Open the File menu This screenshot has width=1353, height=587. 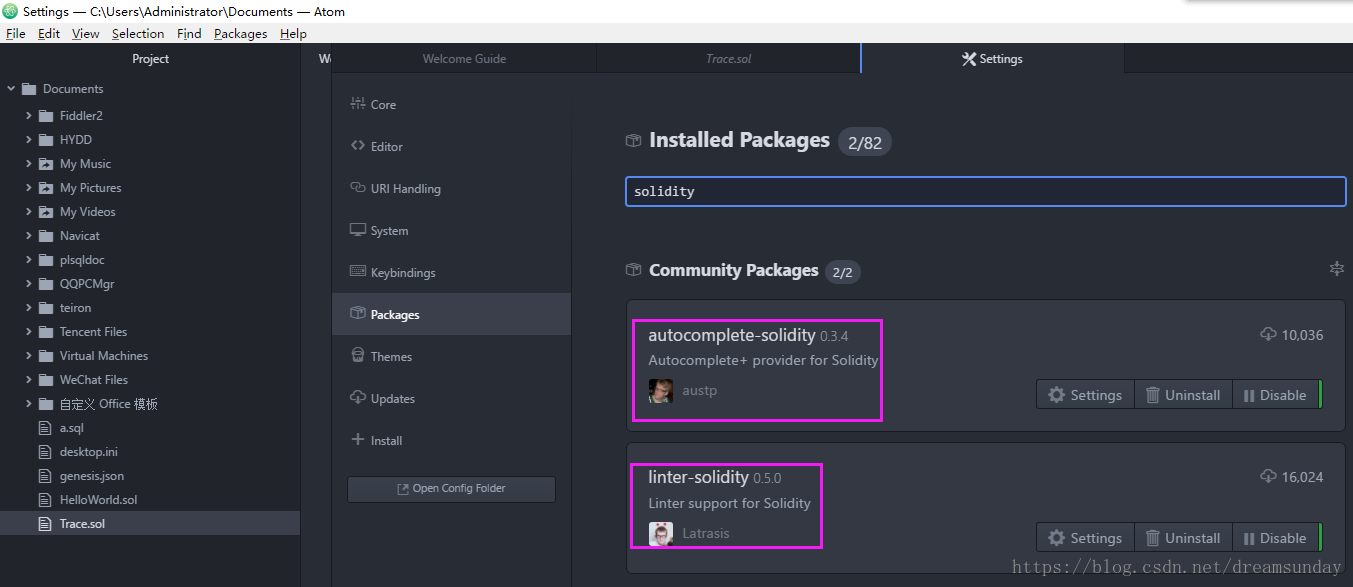click(x=15, y=33)
